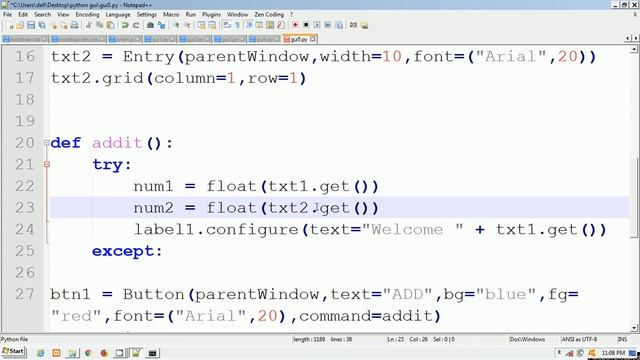640x360 pixels.
Task: Click the Replace toolbar icon
Action: coord(162,25)
